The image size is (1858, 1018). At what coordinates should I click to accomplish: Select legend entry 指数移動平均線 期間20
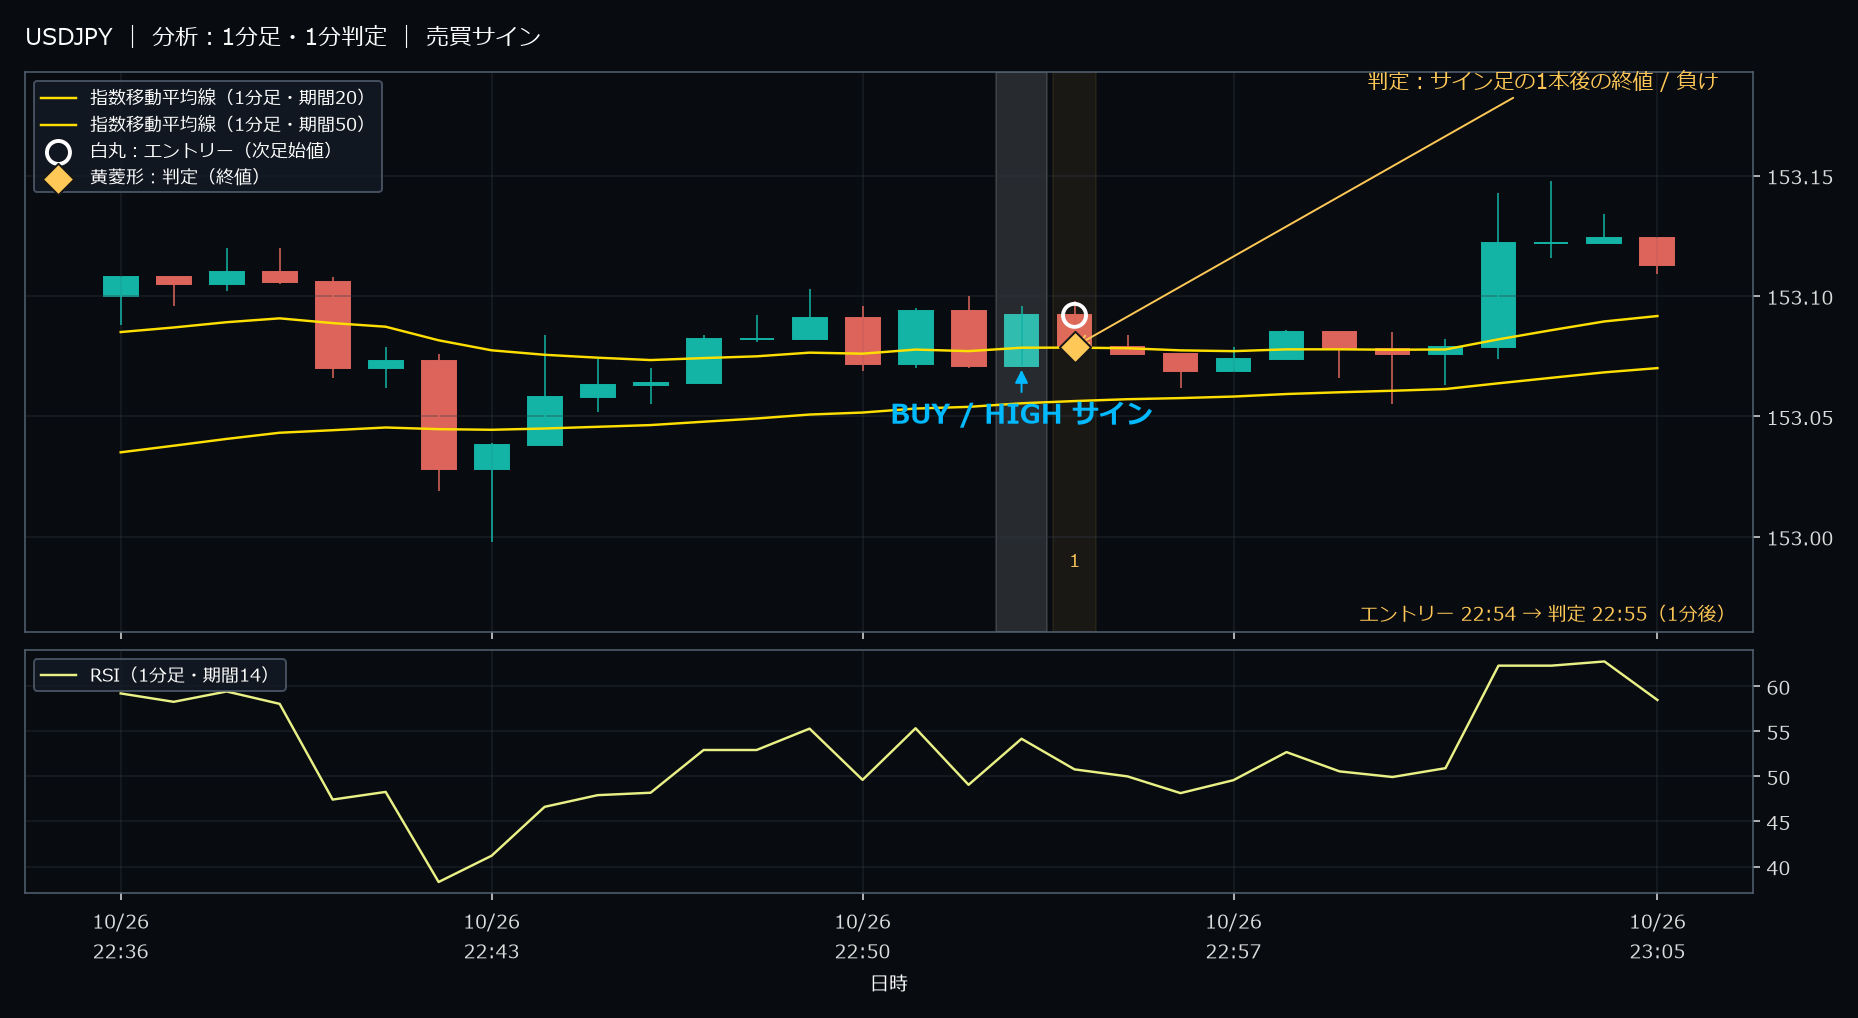(x=204, y=98)
